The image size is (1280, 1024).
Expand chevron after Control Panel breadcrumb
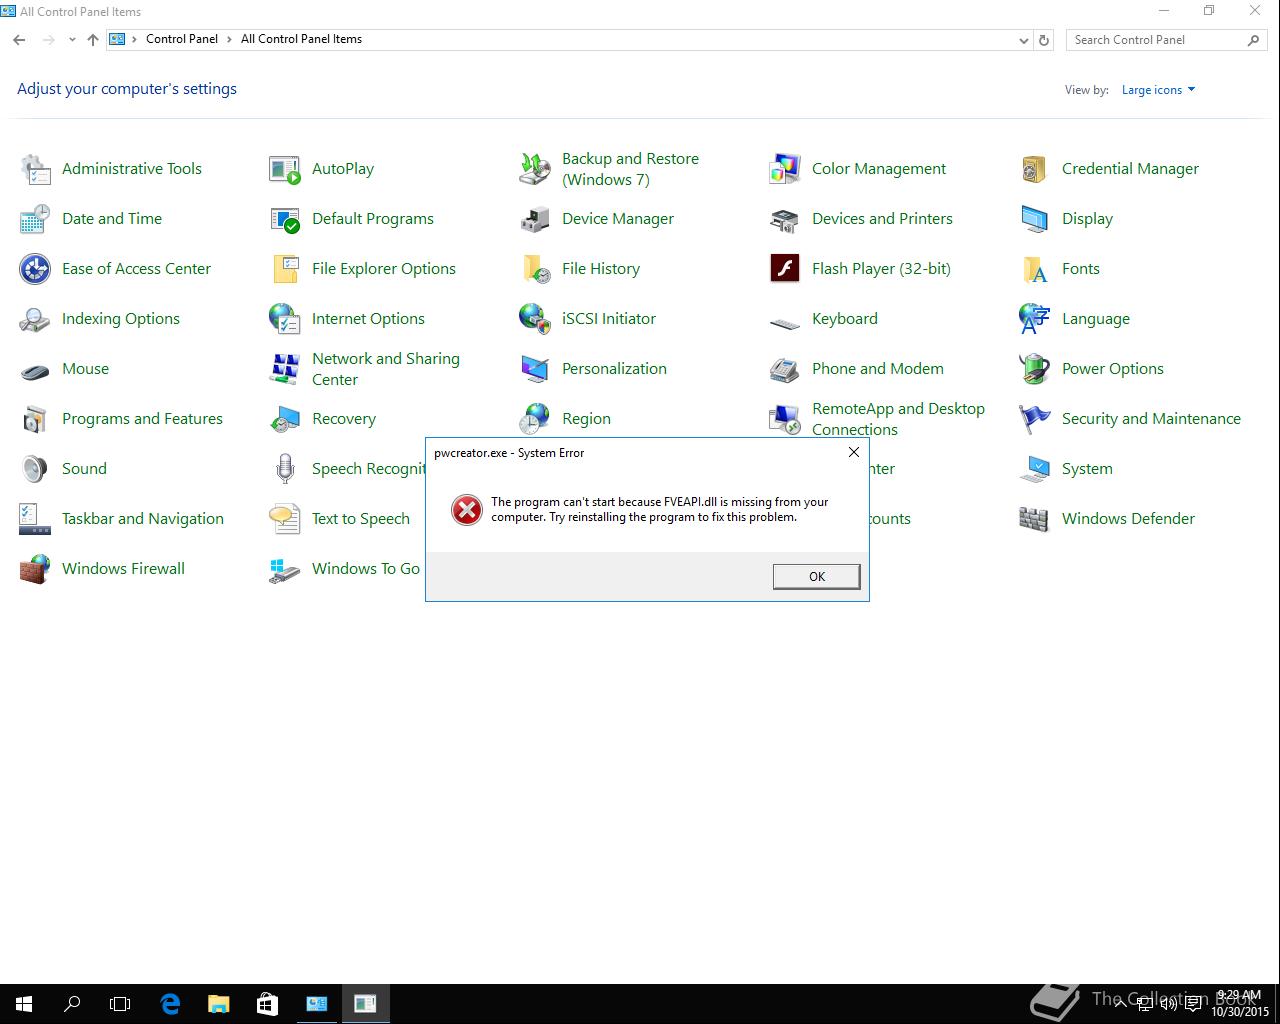pyautogui.click(x=230, y=40)
